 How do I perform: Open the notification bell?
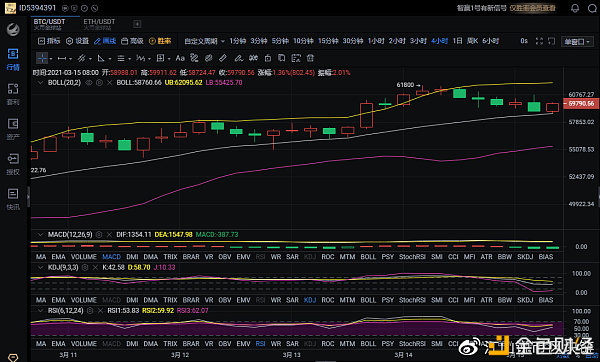click(575, 8)
